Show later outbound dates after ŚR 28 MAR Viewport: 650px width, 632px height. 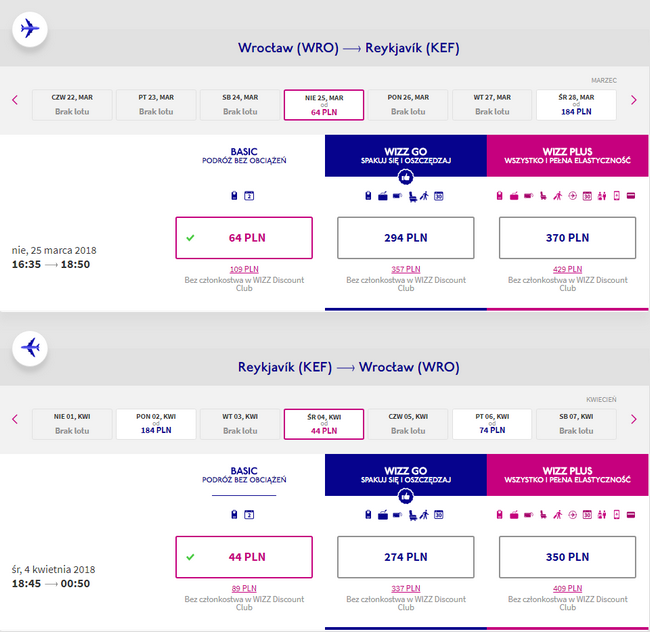tap(633, 100)
